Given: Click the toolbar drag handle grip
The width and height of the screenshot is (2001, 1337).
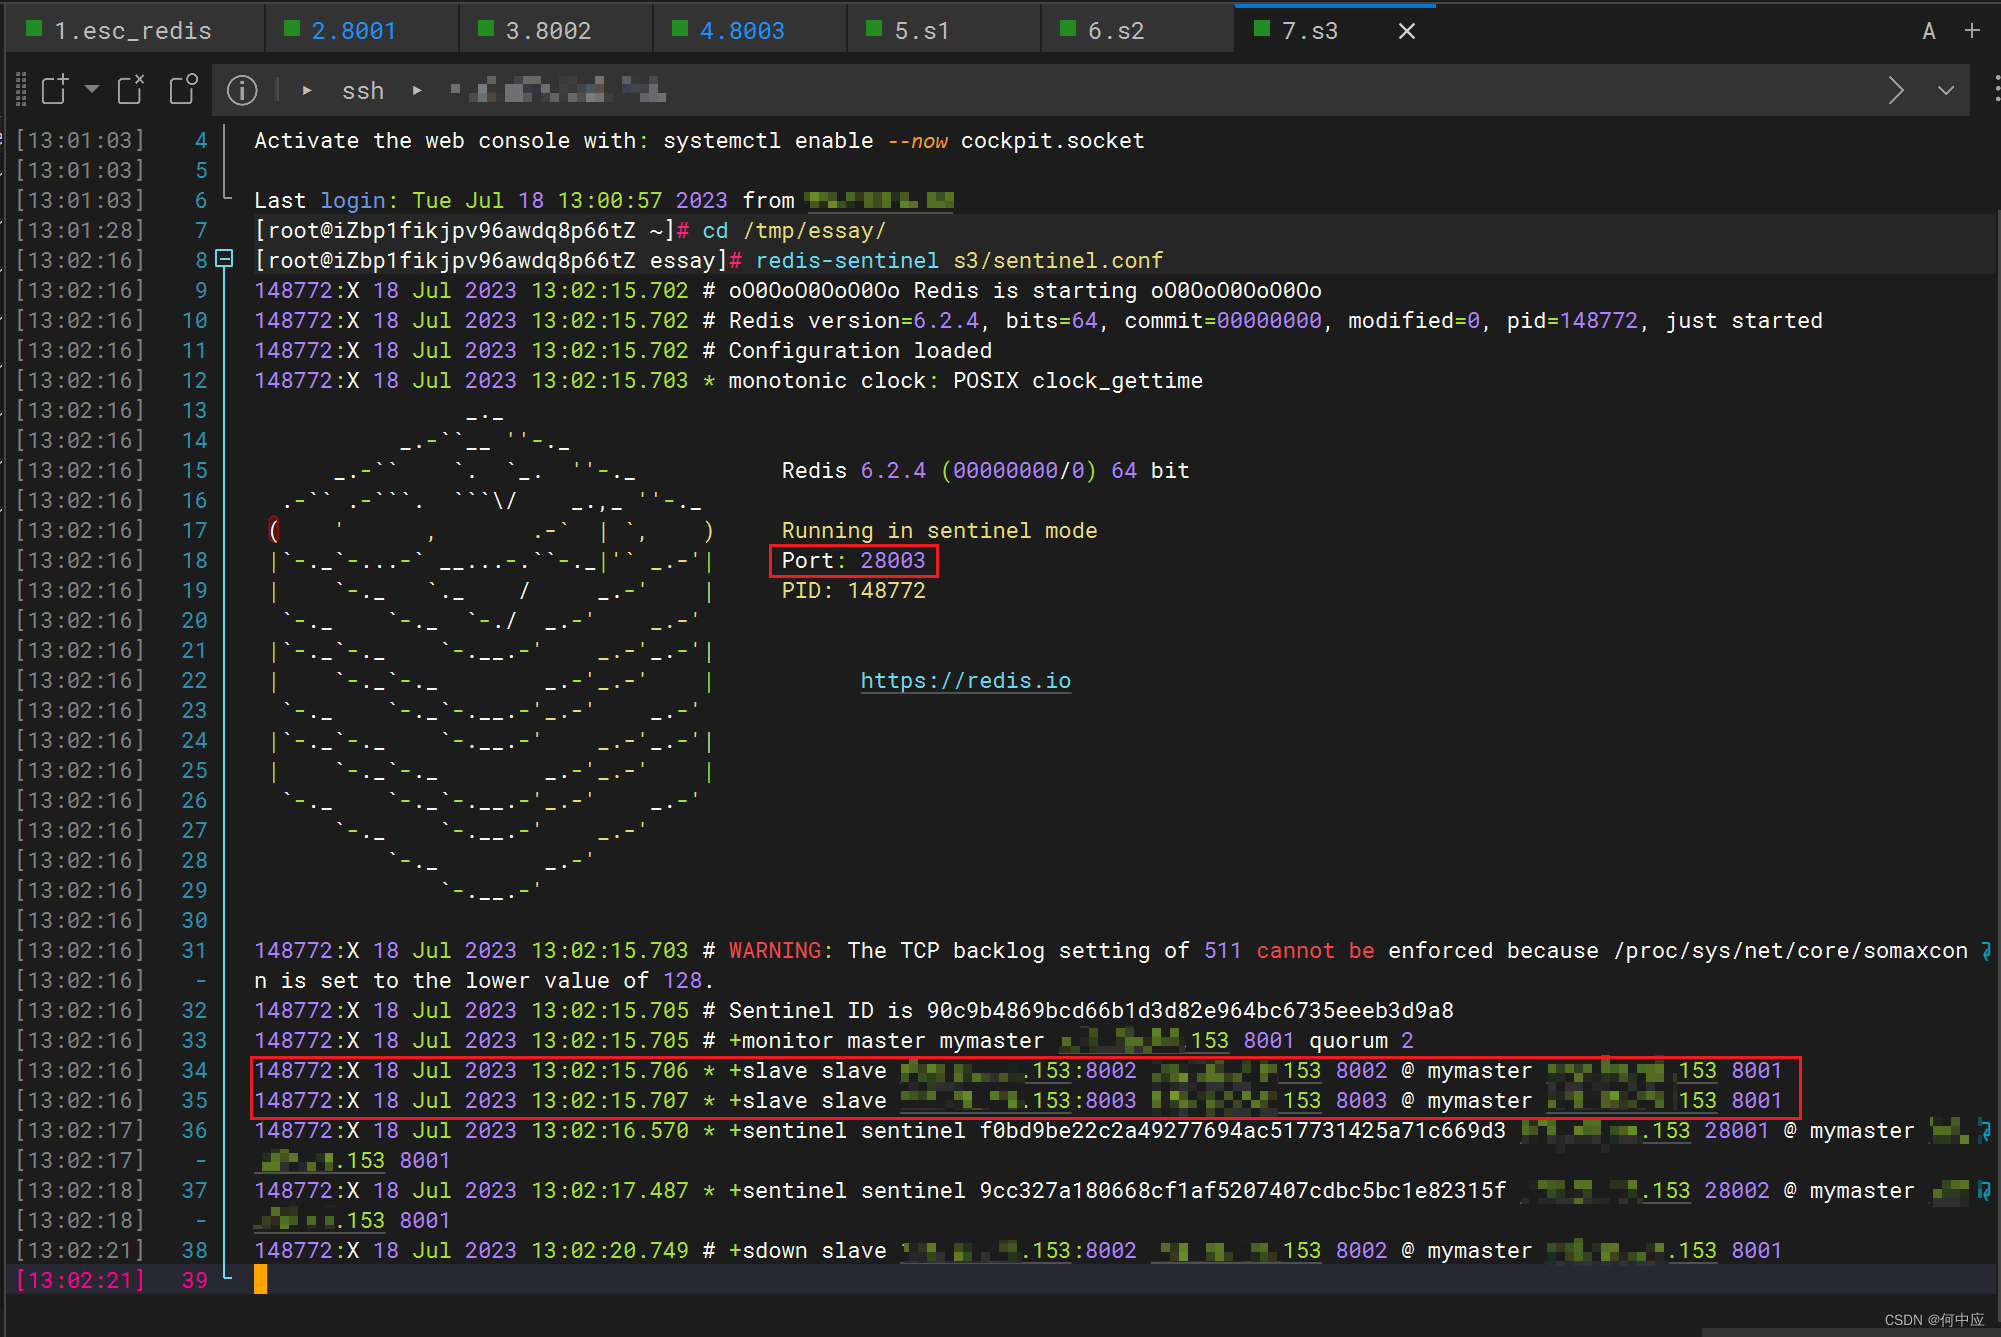Looking at the screenshot, I should click(x=21, y=90).
